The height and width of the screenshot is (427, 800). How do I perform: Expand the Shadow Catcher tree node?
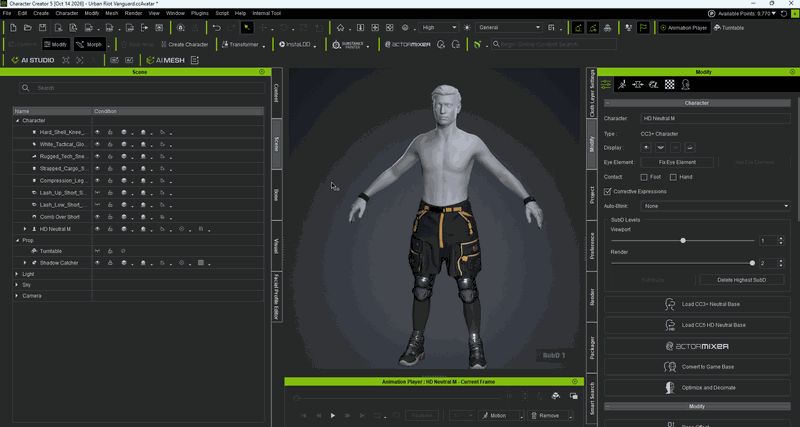click(25, 263)
